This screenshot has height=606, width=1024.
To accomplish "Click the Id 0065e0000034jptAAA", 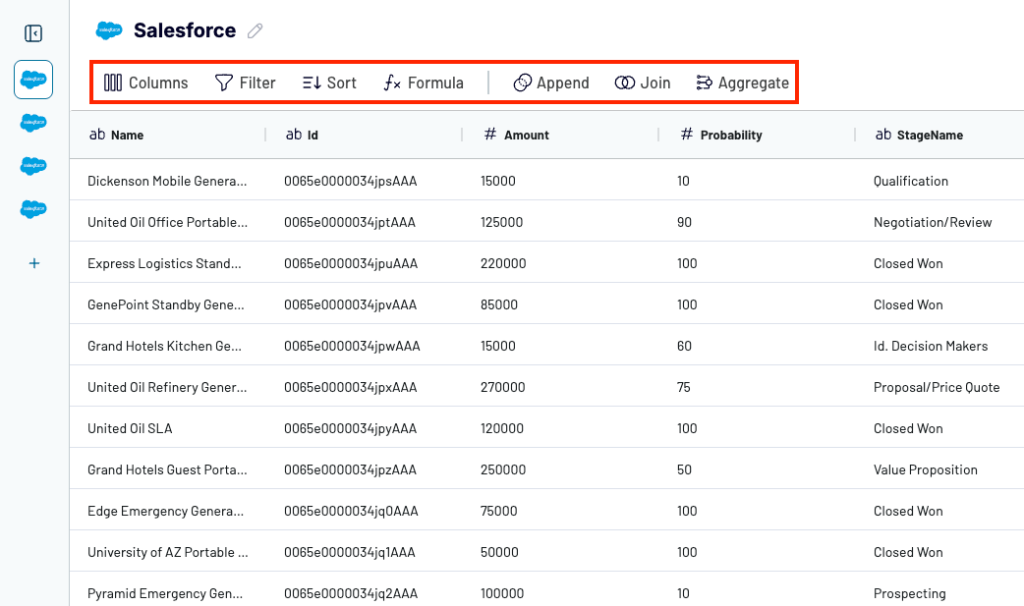I will [350, 222].
